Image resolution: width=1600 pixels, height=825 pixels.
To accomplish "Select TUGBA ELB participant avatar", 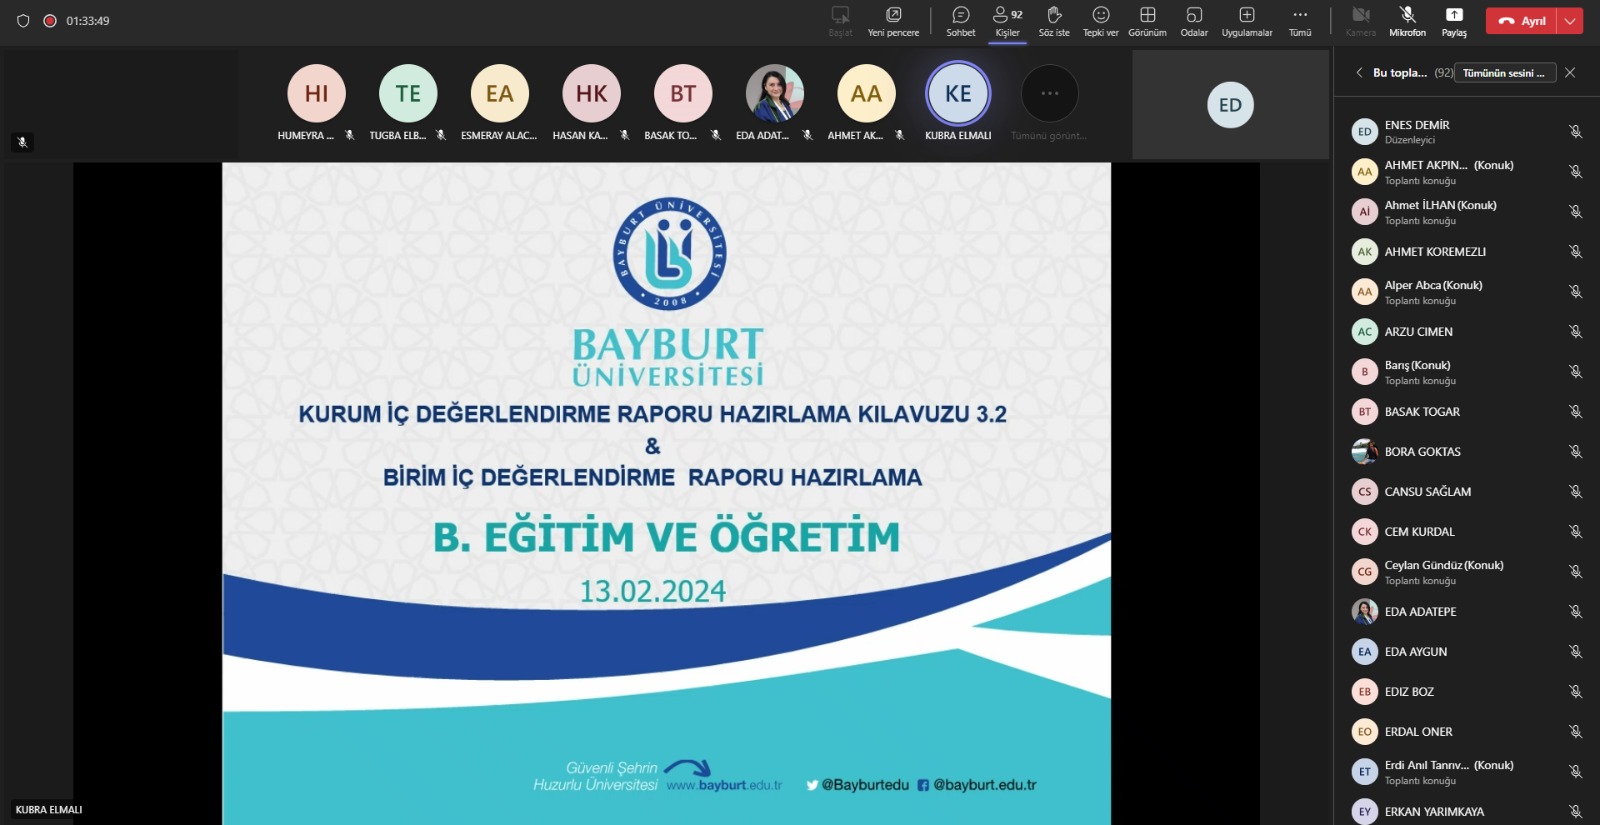I will (x=408, y=94).
